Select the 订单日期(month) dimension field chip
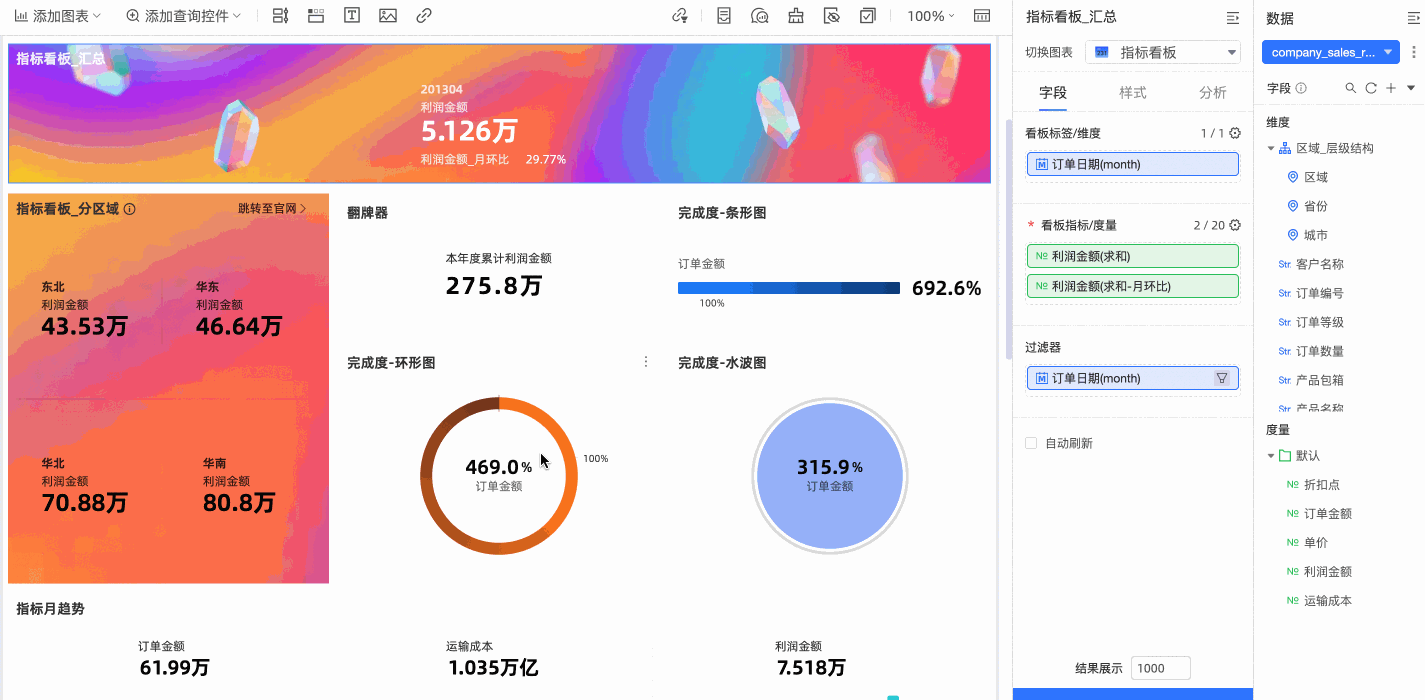Image resolution: width=1425 pixels, height=700 pixels. [x=1133, y=164]
